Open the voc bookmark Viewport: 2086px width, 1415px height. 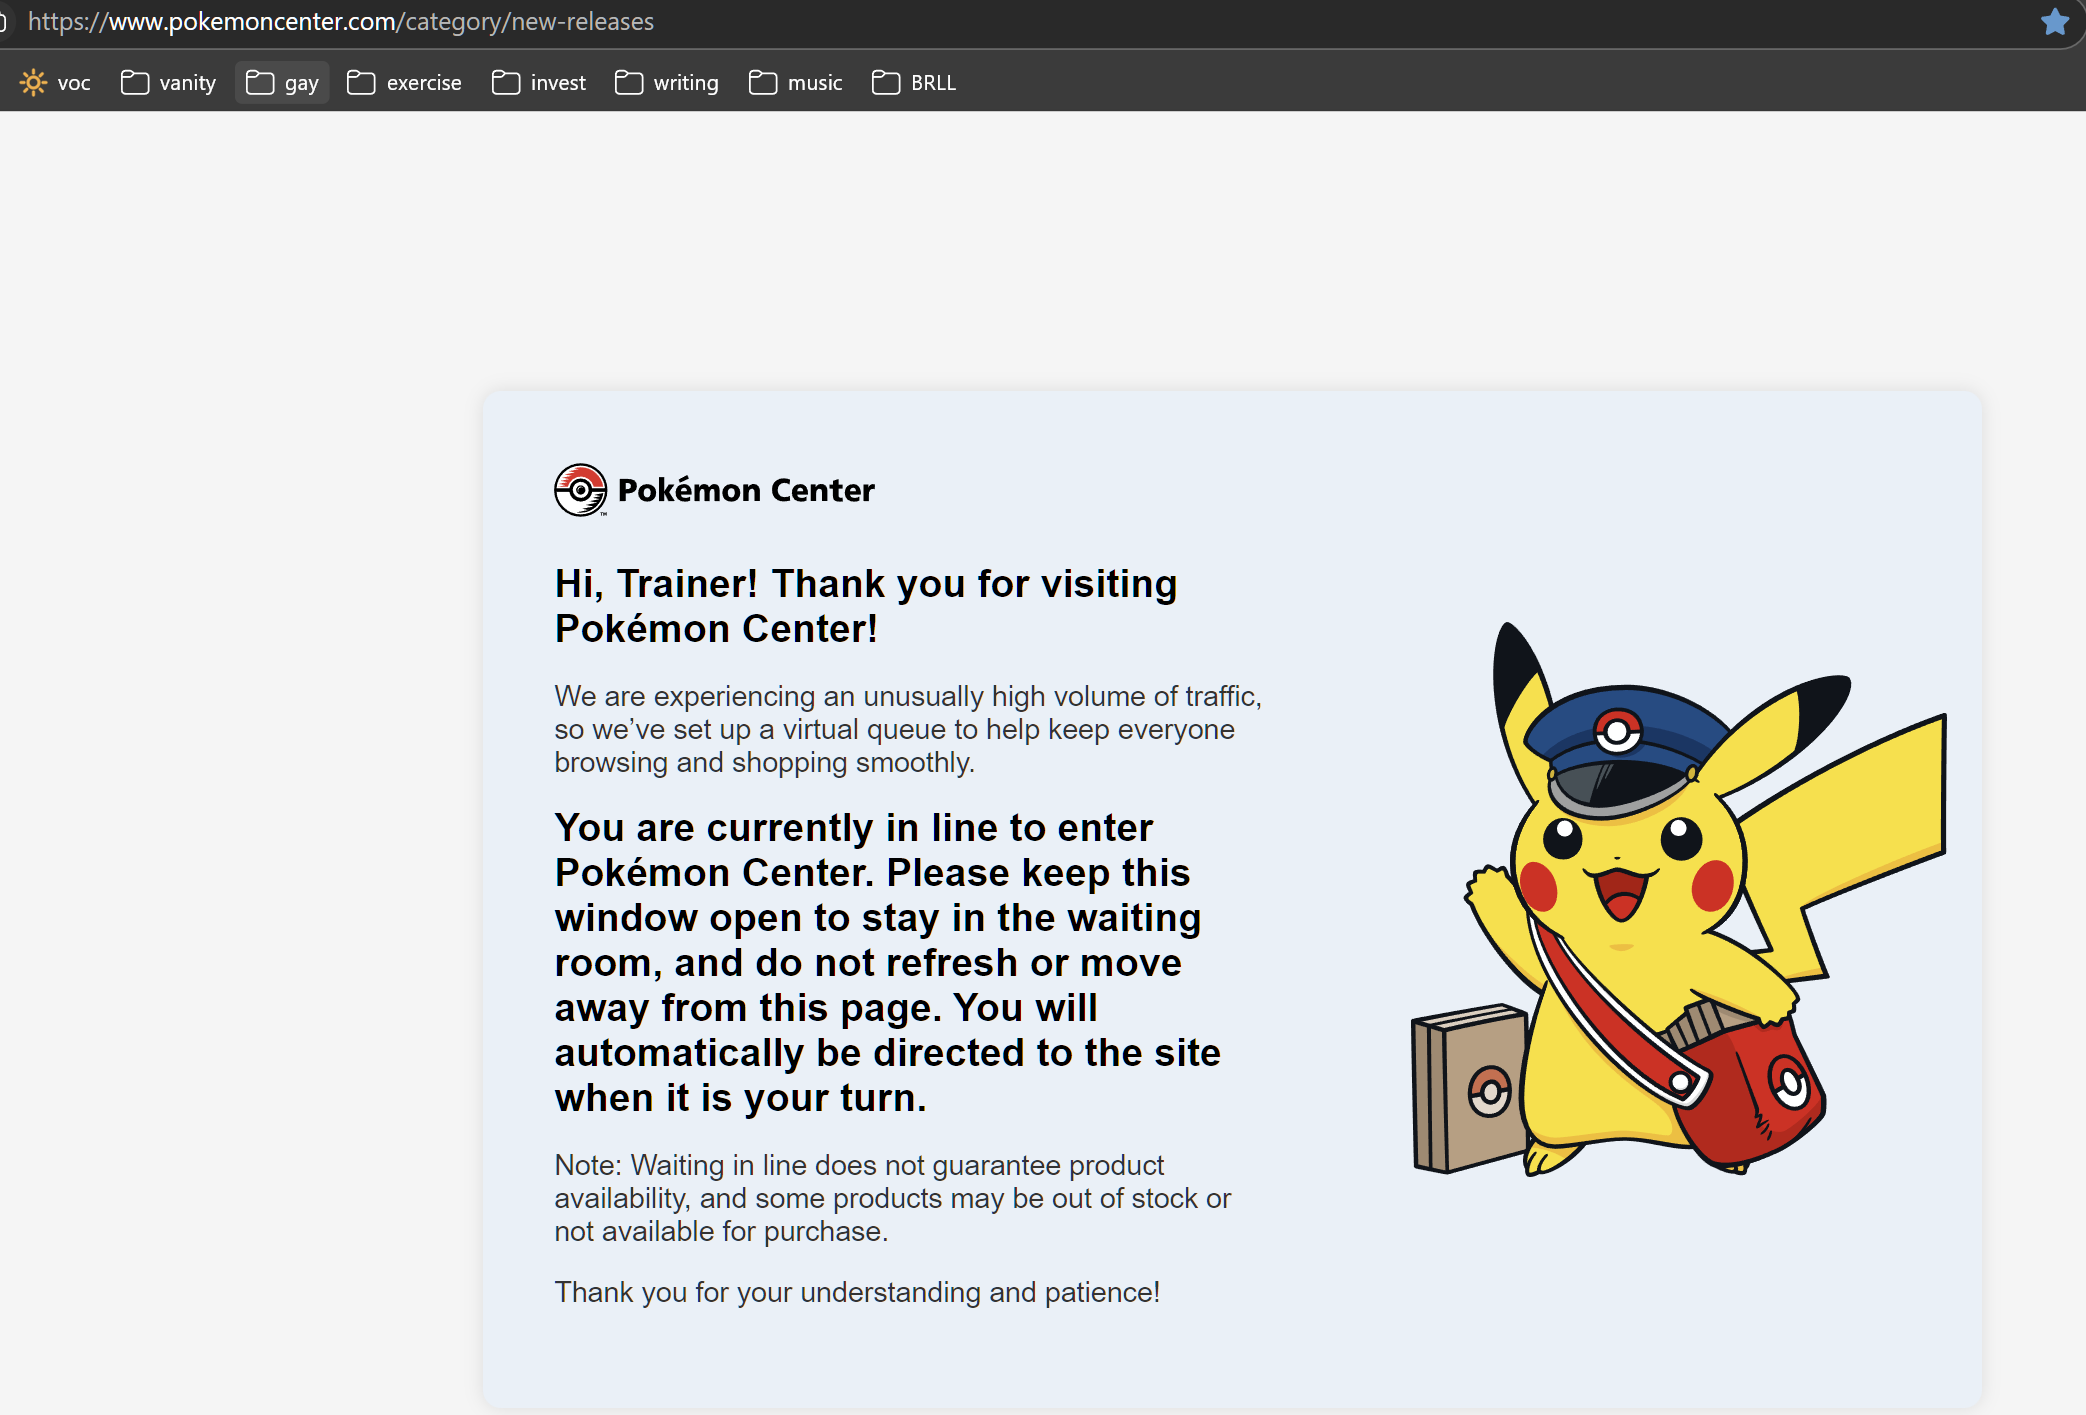point(56,82)
